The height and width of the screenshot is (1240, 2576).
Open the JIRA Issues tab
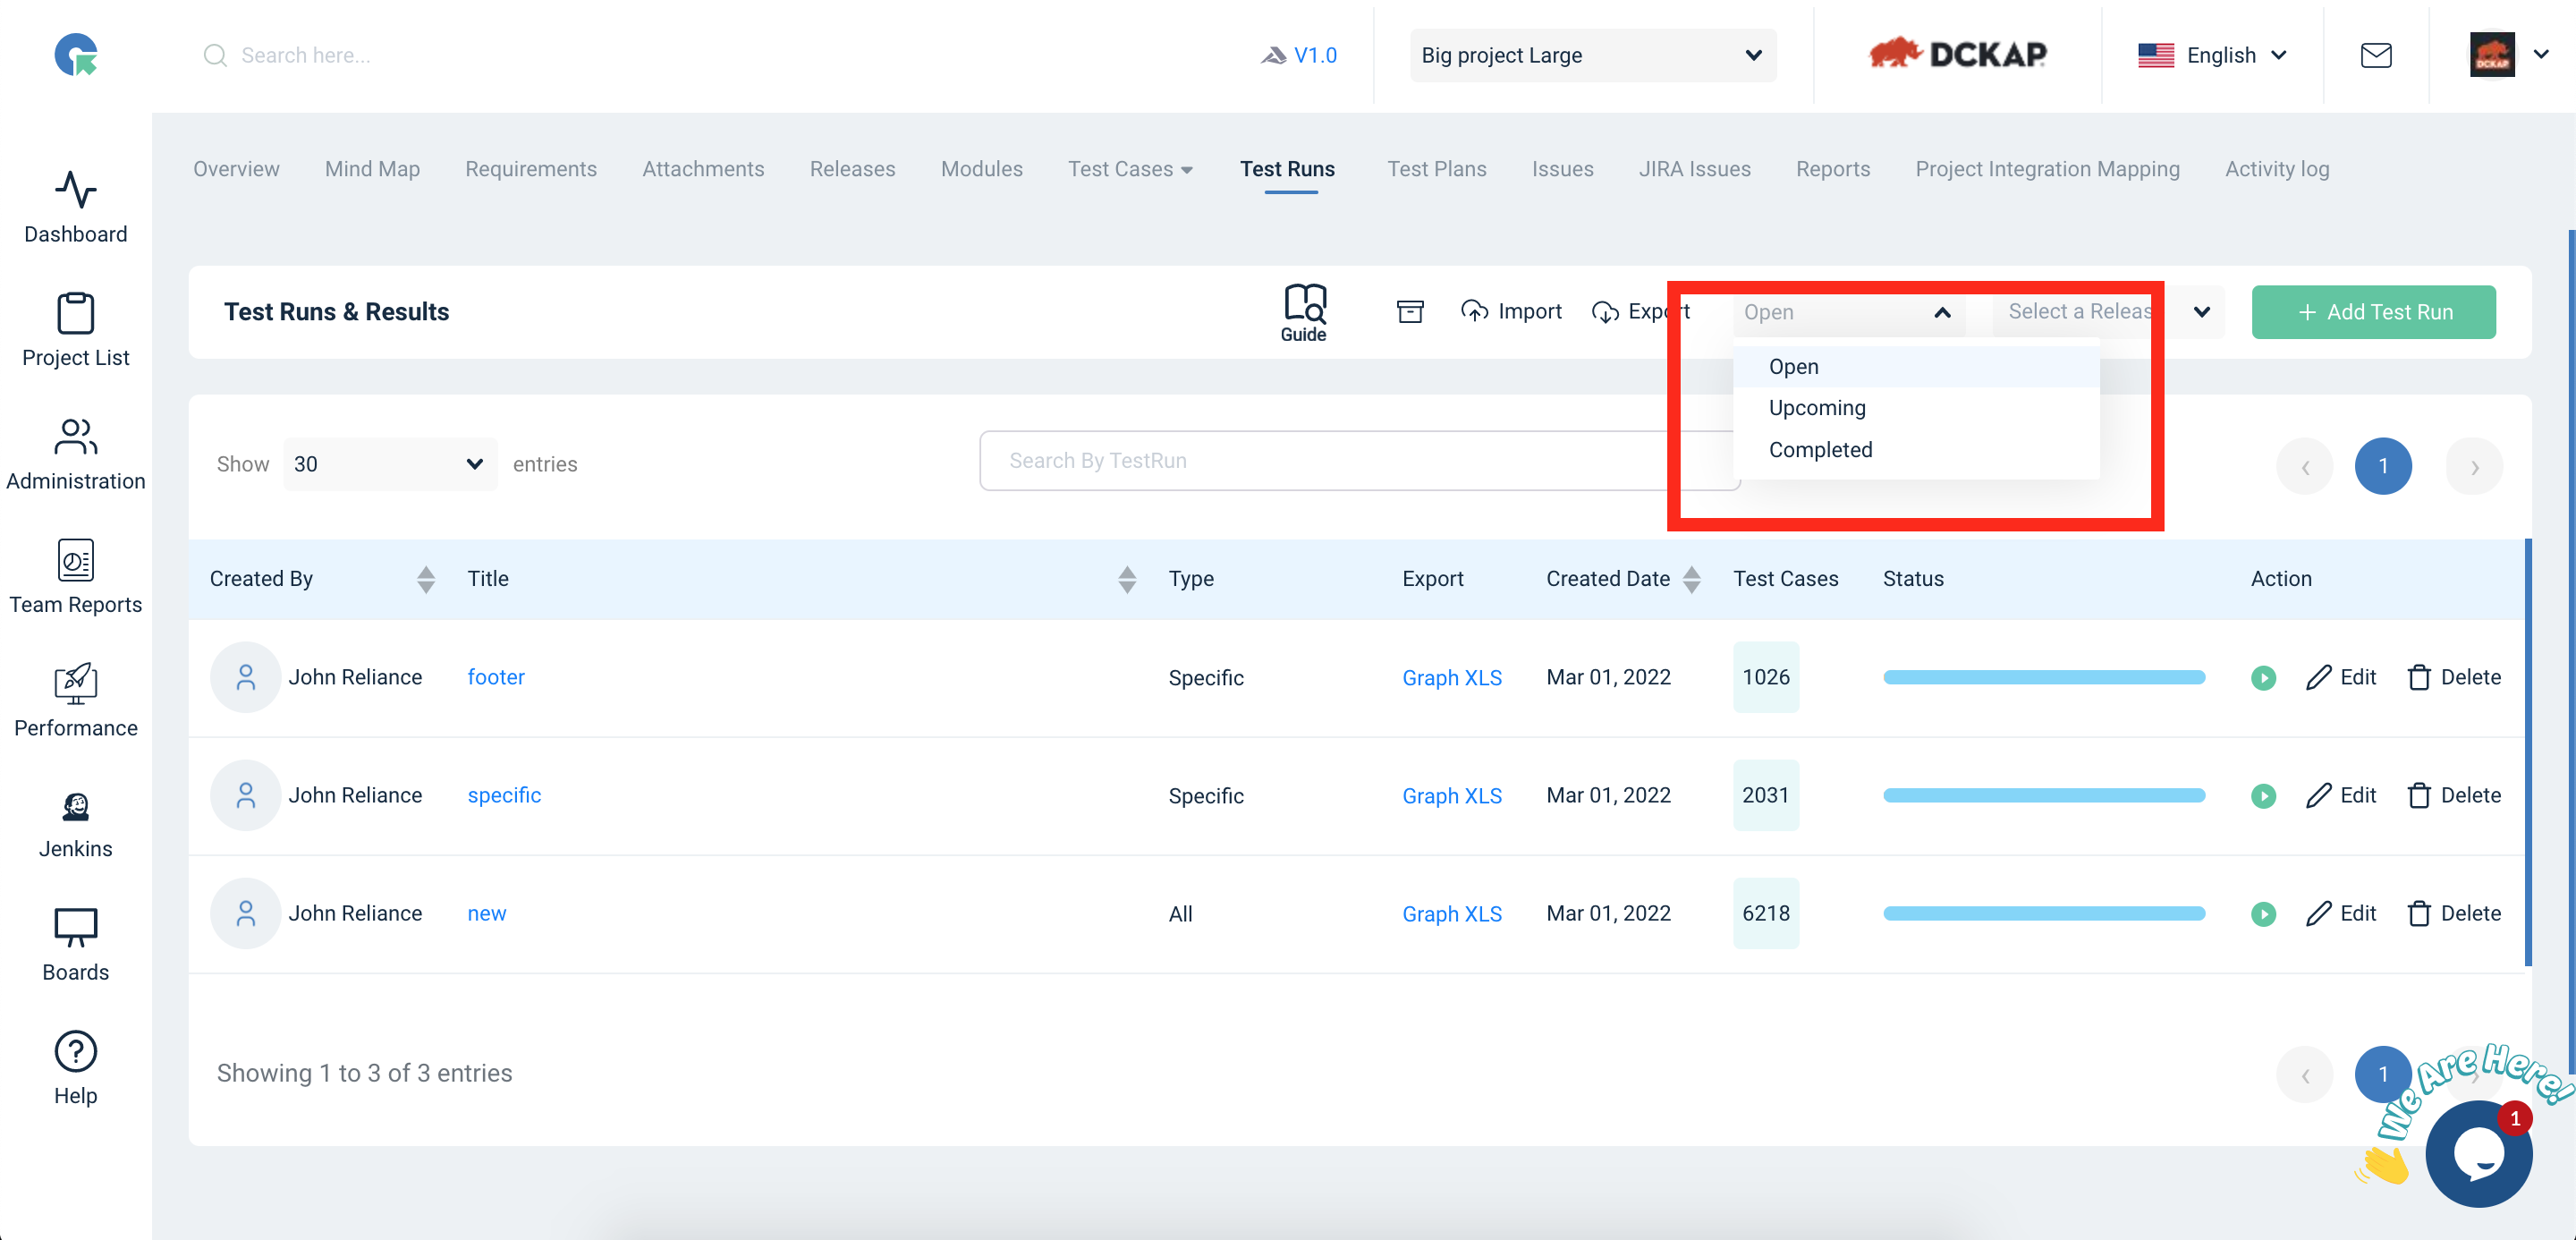pyautogui.click(x=1694, y=169)
